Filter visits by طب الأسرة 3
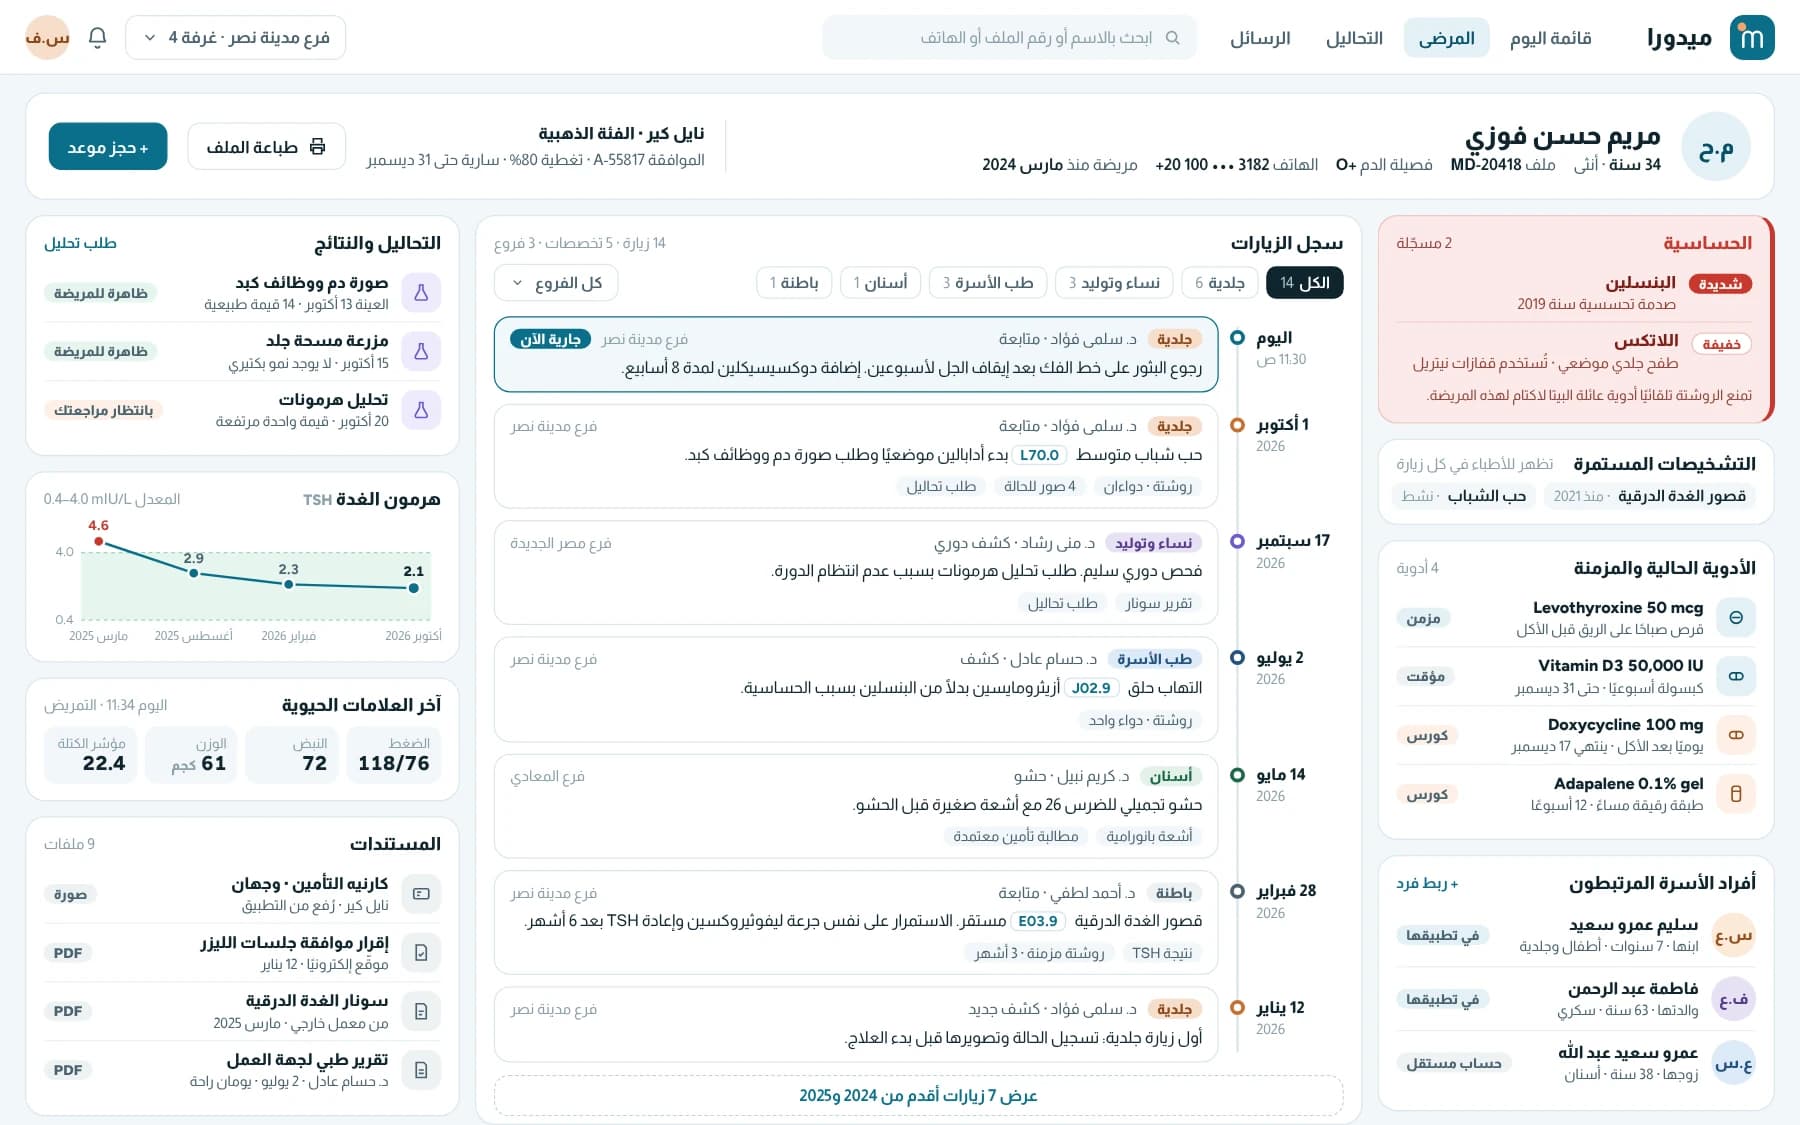The width and height of the screenshot is (1800, 1125). point(988,283)
